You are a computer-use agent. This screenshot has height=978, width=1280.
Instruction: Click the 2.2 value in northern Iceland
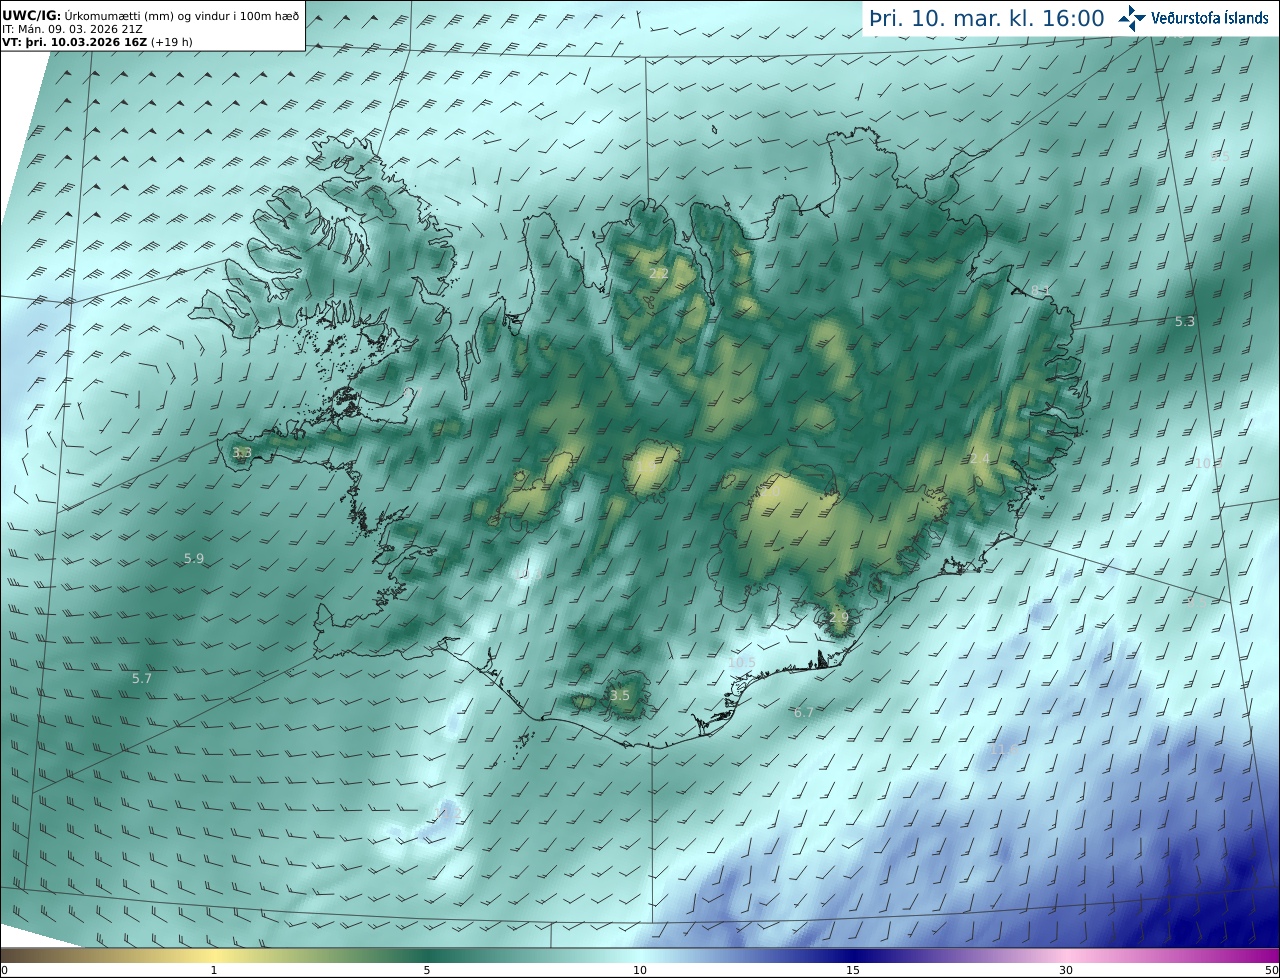tap(659, 273)
